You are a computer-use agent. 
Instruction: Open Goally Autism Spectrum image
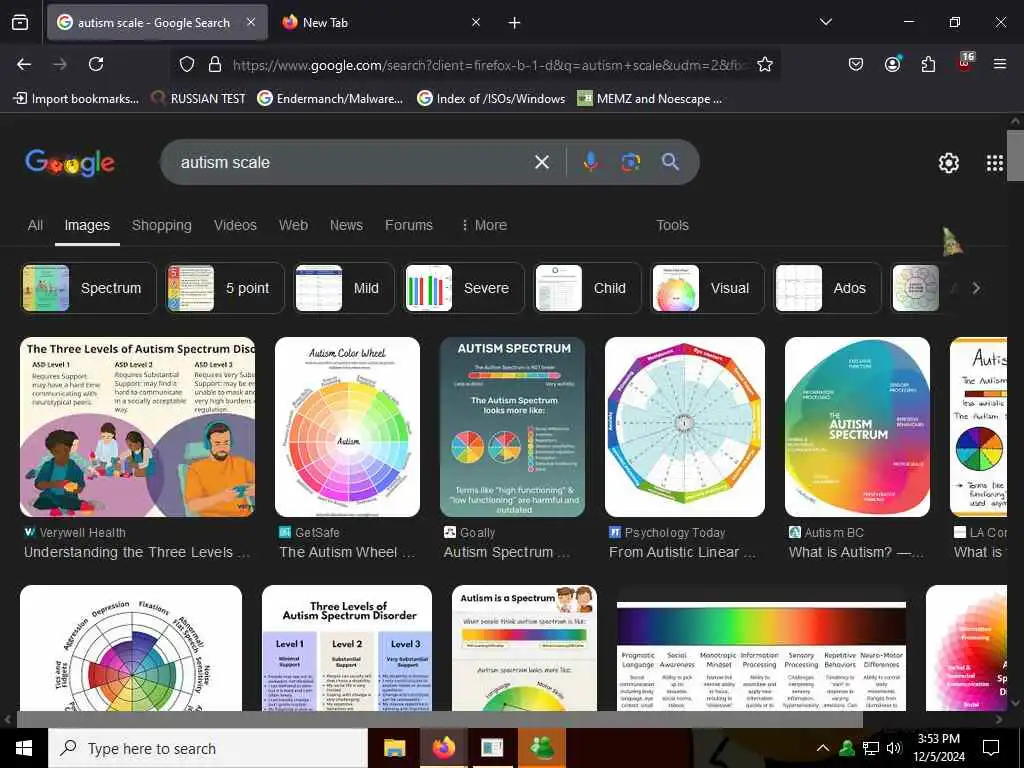513,427
